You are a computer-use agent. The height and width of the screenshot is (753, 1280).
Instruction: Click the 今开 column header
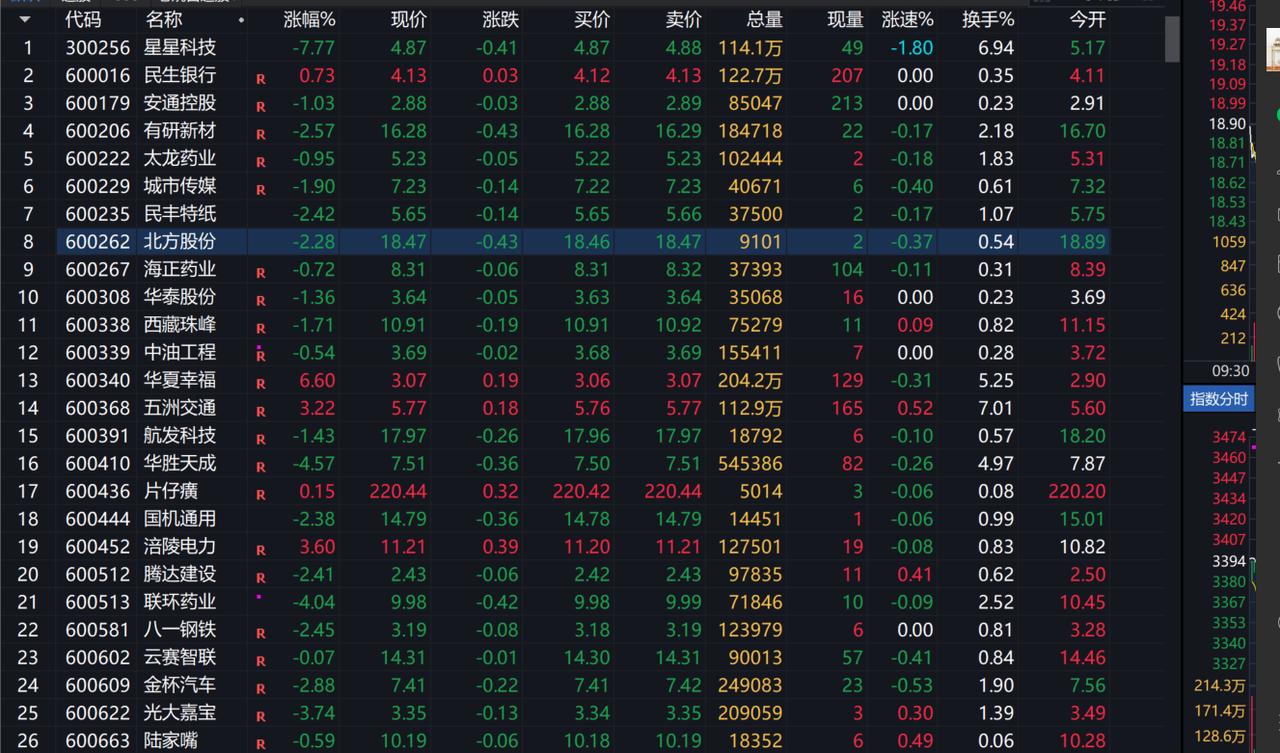point(1087,19)
